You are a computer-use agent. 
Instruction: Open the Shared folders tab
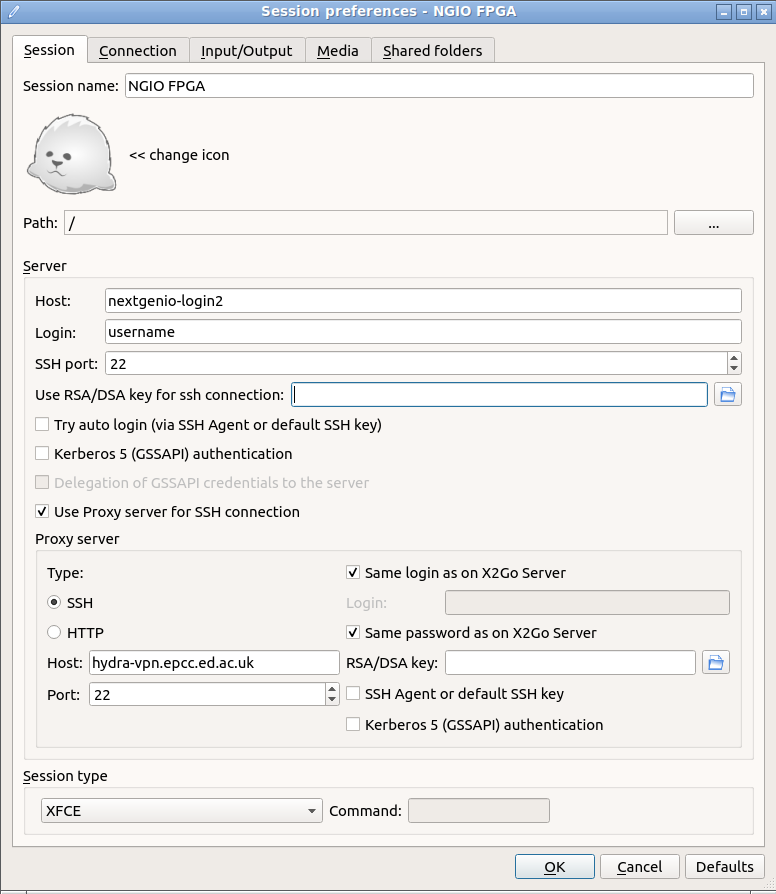pos(433,51)
